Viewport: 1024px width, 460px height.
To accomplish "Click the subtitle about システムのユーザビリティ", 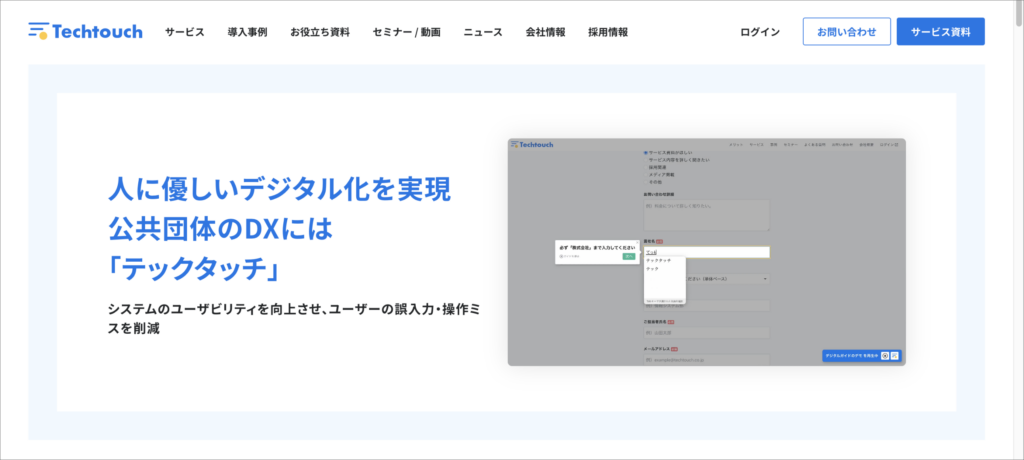I will pyautogui.click(x=295, y=319).
